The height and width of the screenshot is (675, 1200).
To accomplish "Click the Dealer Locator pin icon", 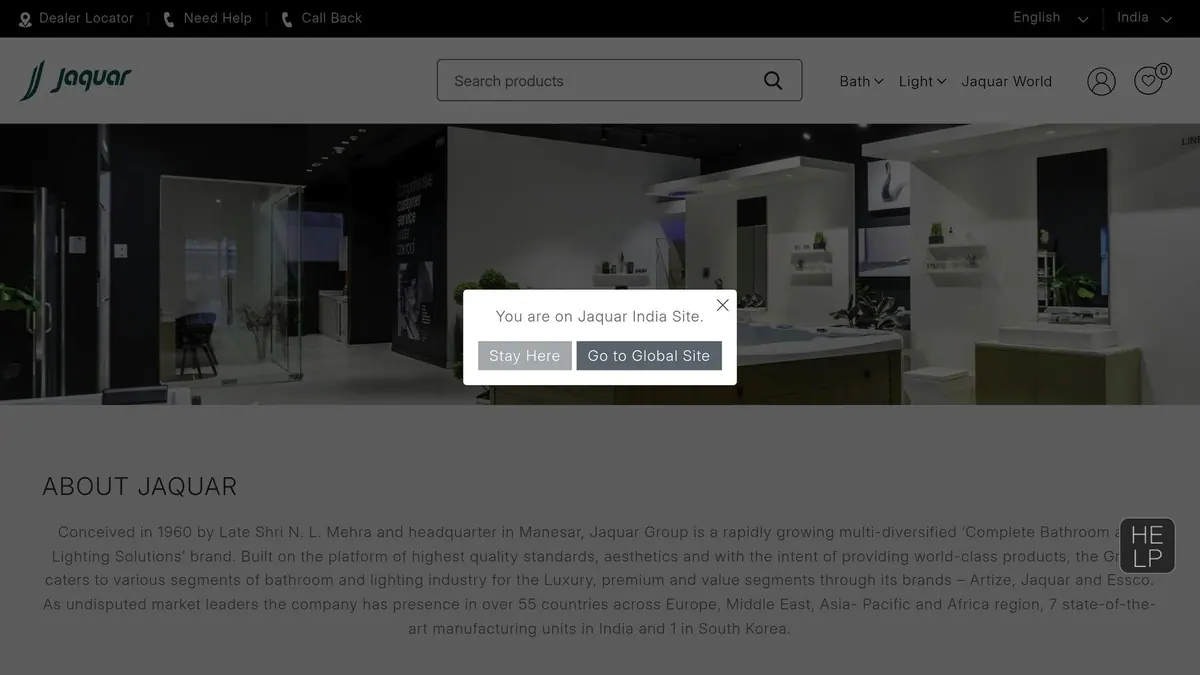I will [x=25, y=19].
